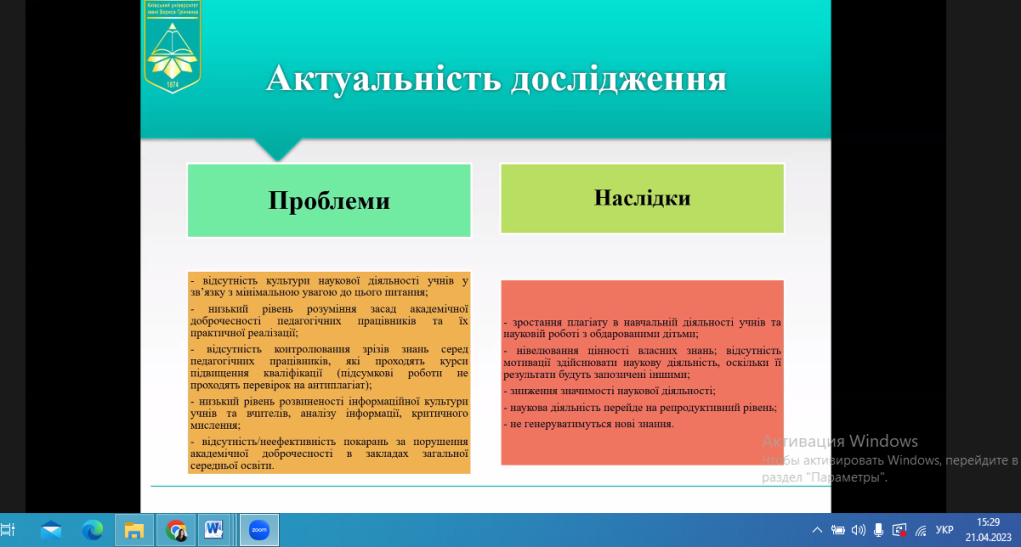Image resolution: width=1021 pixels, height=547 pixels.
Task: Click text 'низький рівень розвиненості інформаційної культури'
Action: click(x=333, y=401)
